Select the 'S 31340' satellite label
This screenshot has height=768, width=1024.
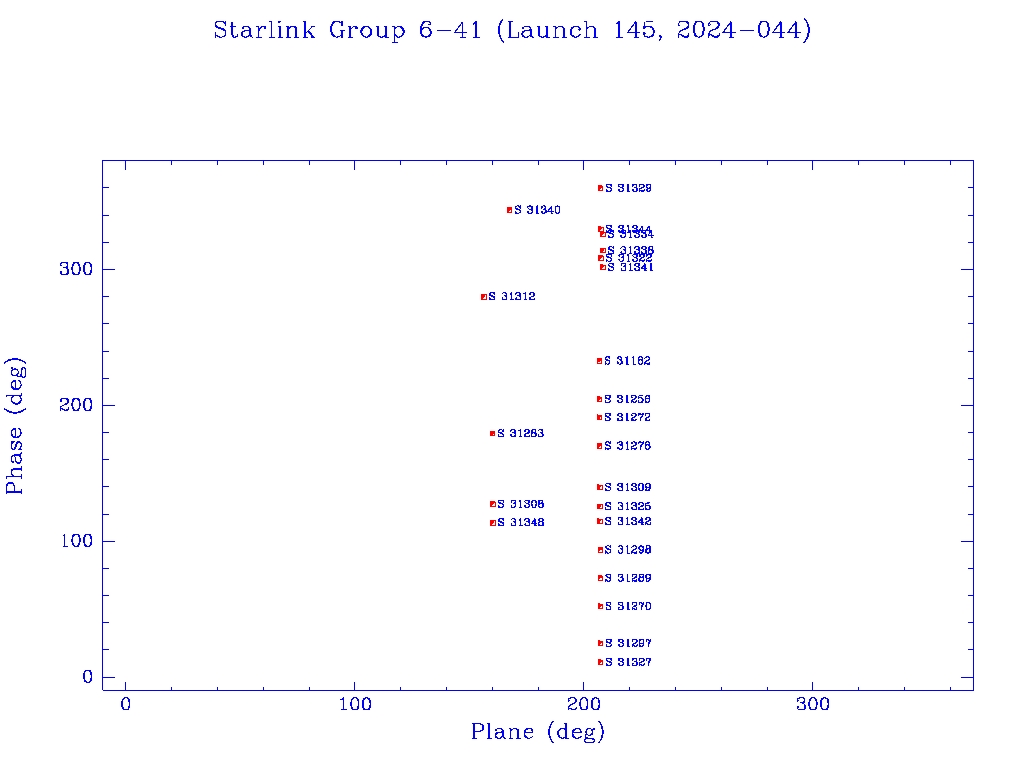pyautogui.click(x=537, y=210)
